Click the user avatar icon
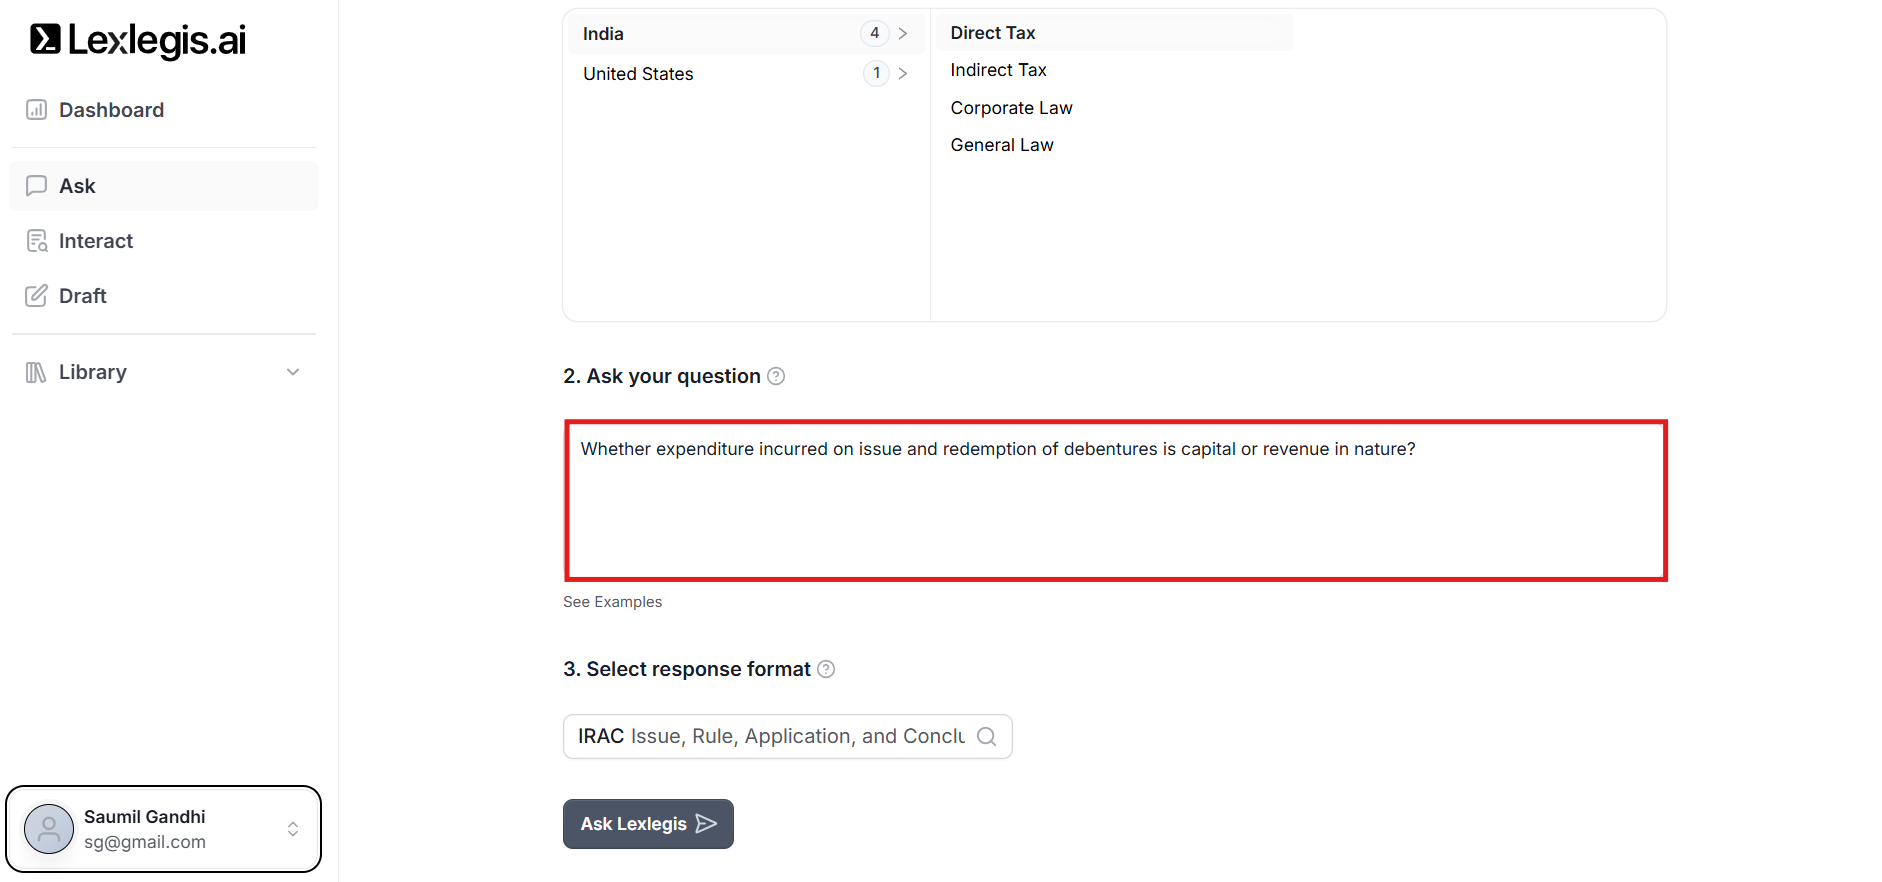Viewport: 1882px width, 882px height. point(49,829)
